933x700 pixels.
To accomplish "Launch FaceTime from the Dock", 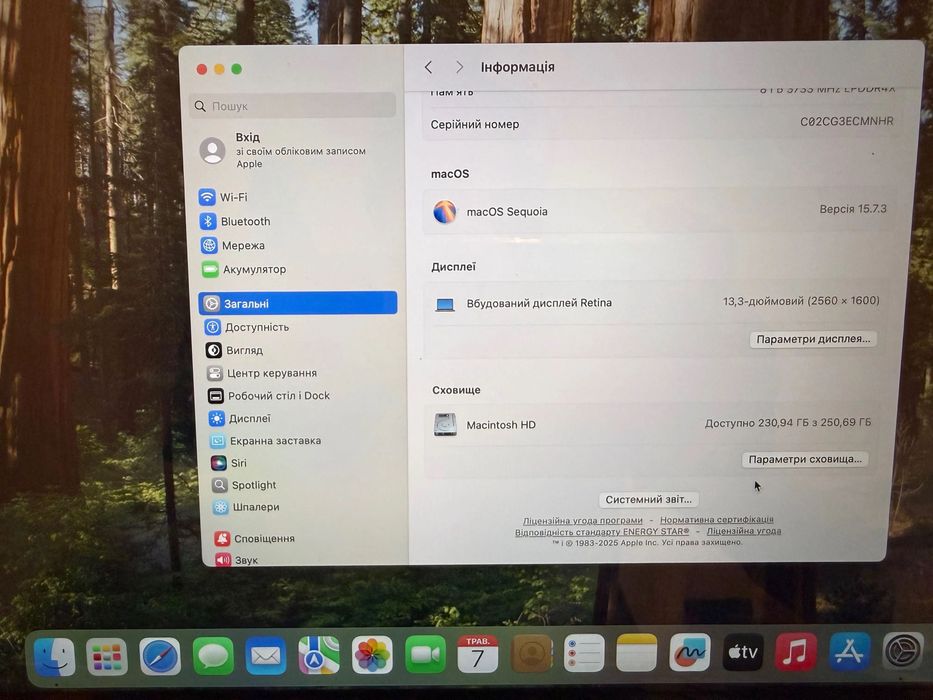I will tap(425, 654).
